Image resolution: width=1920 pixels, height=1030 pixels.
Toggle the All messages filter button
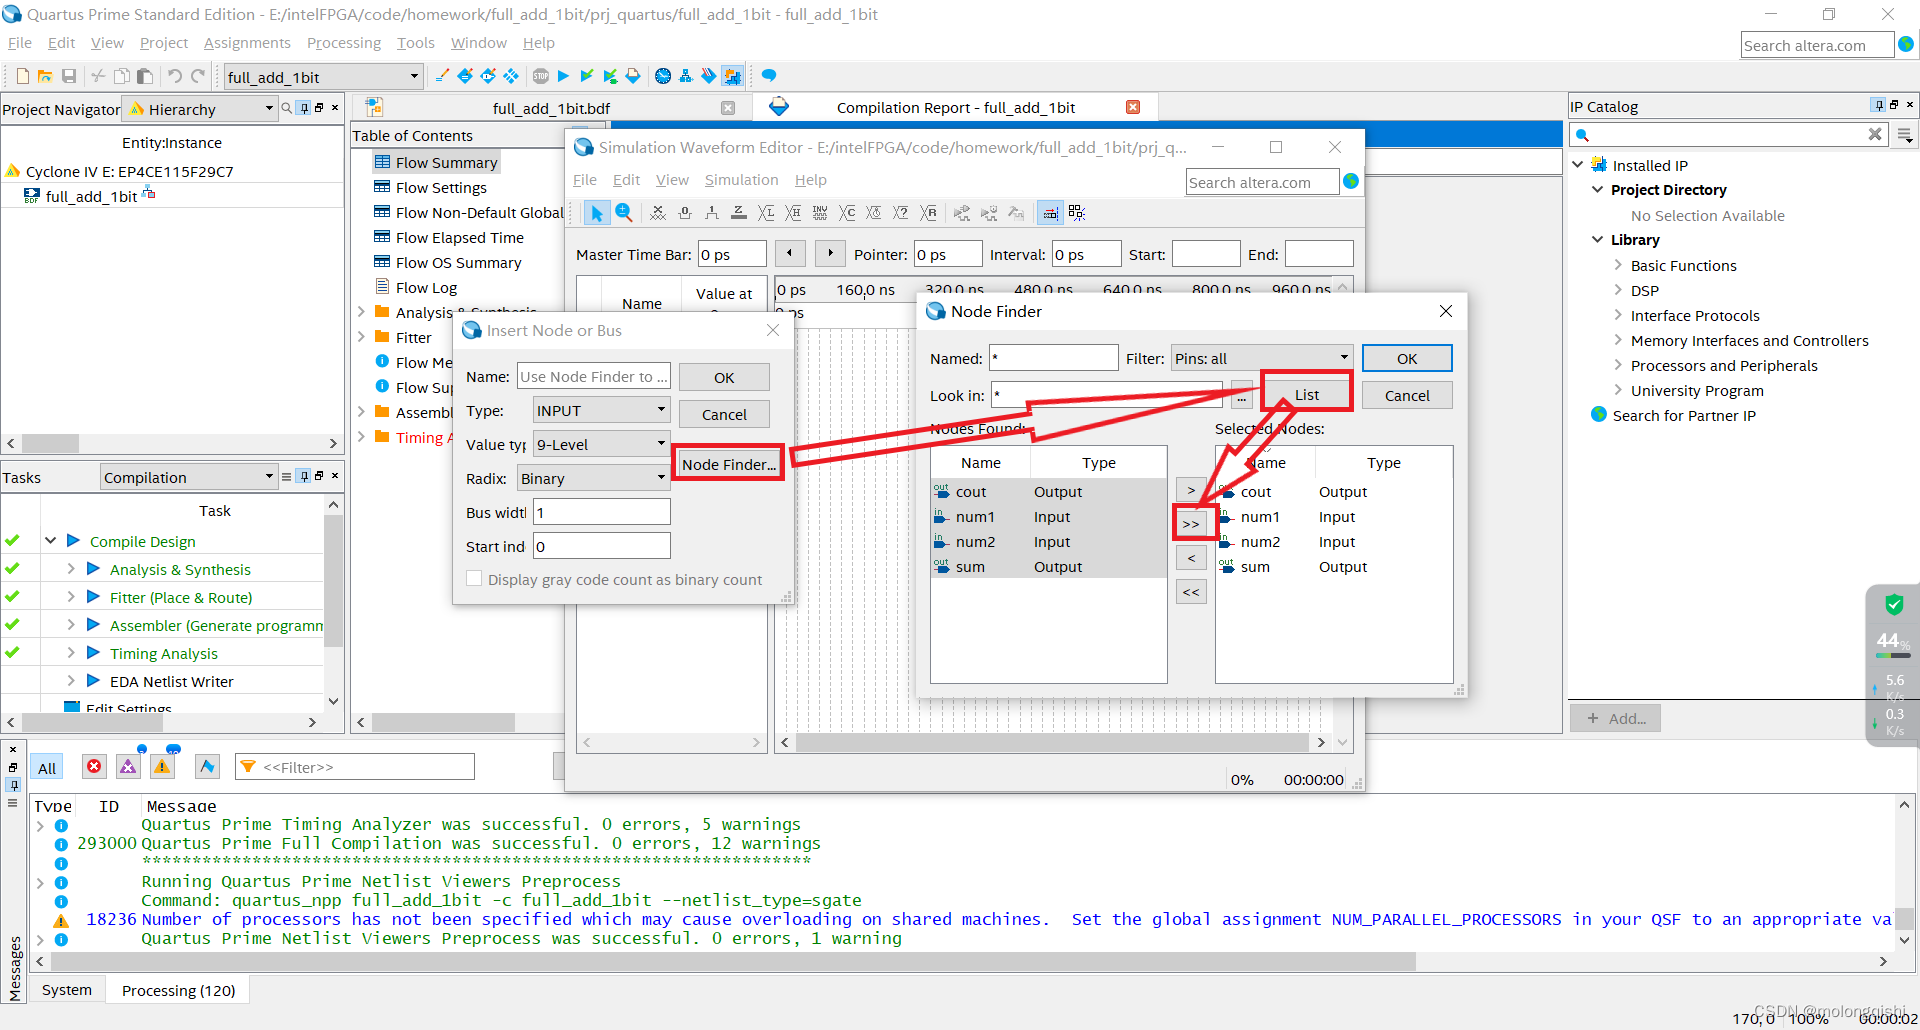click(47, 767)
